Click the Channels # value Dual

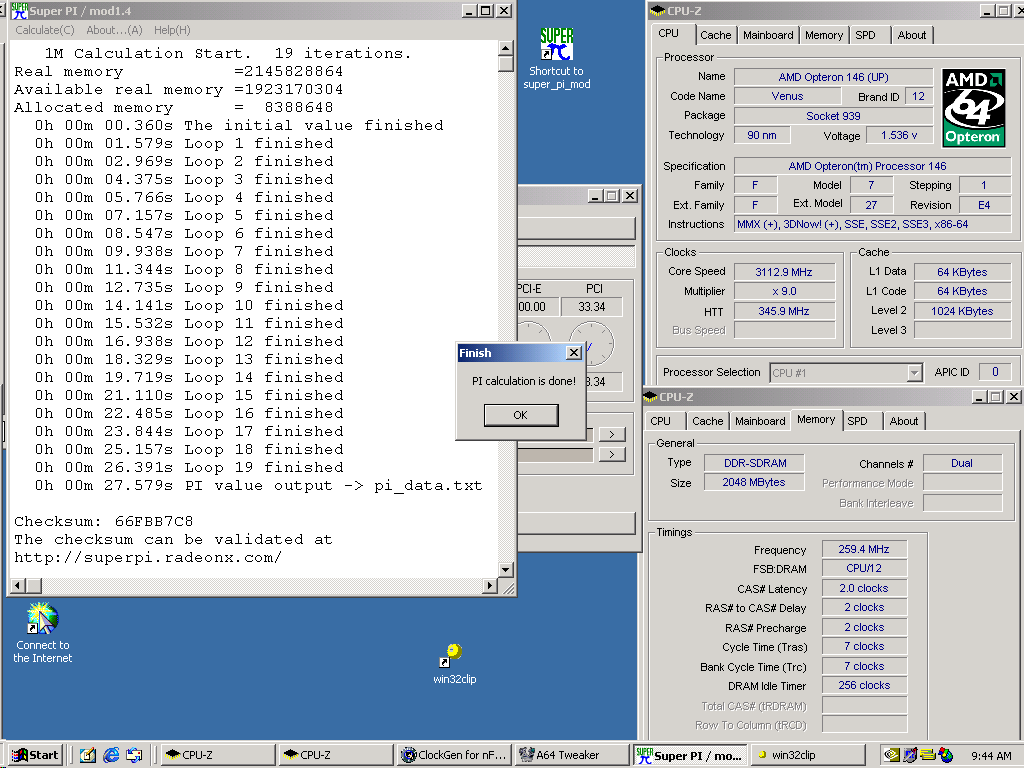pyautogui.click(x=962, y=463)
